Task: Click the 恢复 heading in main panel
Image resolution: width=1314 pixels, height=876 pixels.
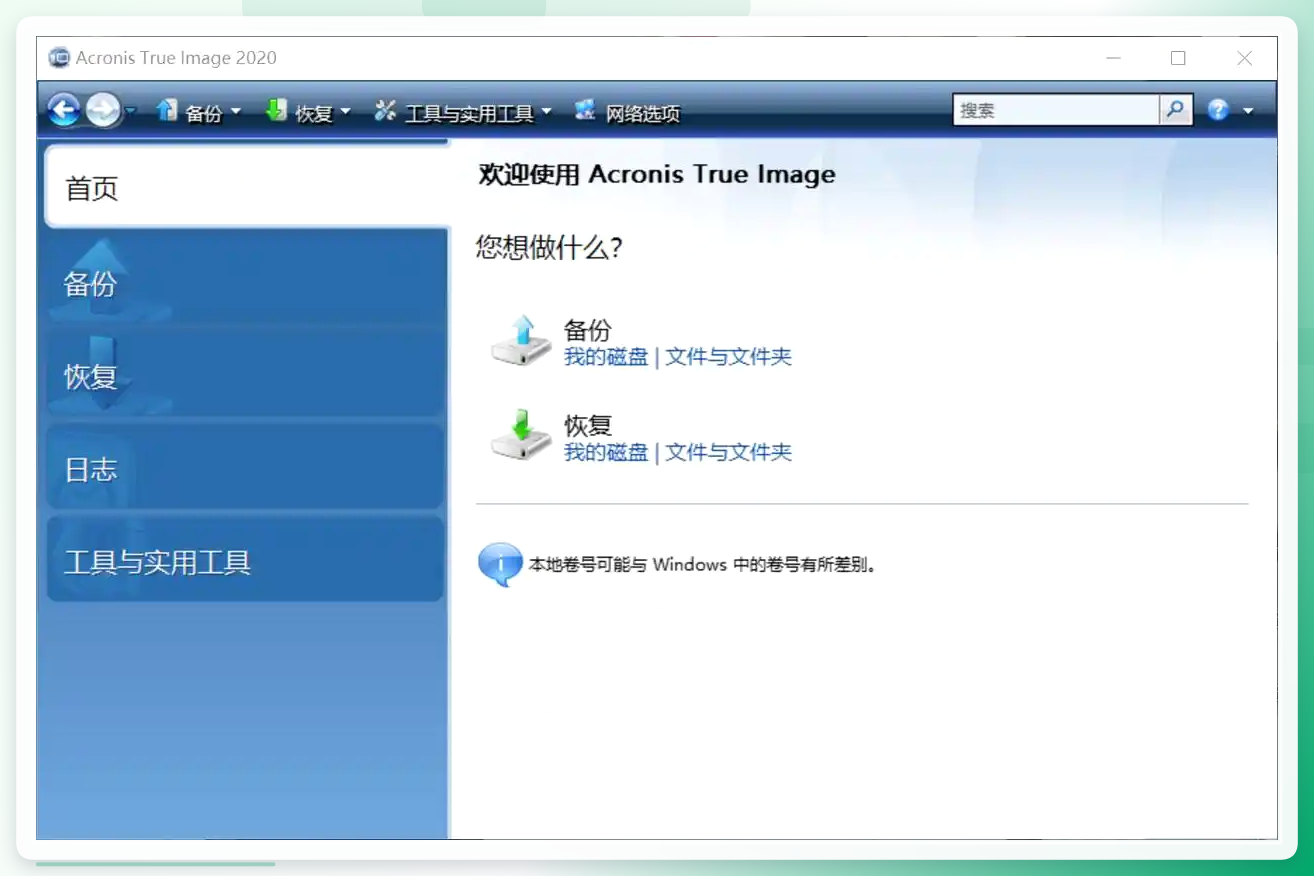Action: 587,425
